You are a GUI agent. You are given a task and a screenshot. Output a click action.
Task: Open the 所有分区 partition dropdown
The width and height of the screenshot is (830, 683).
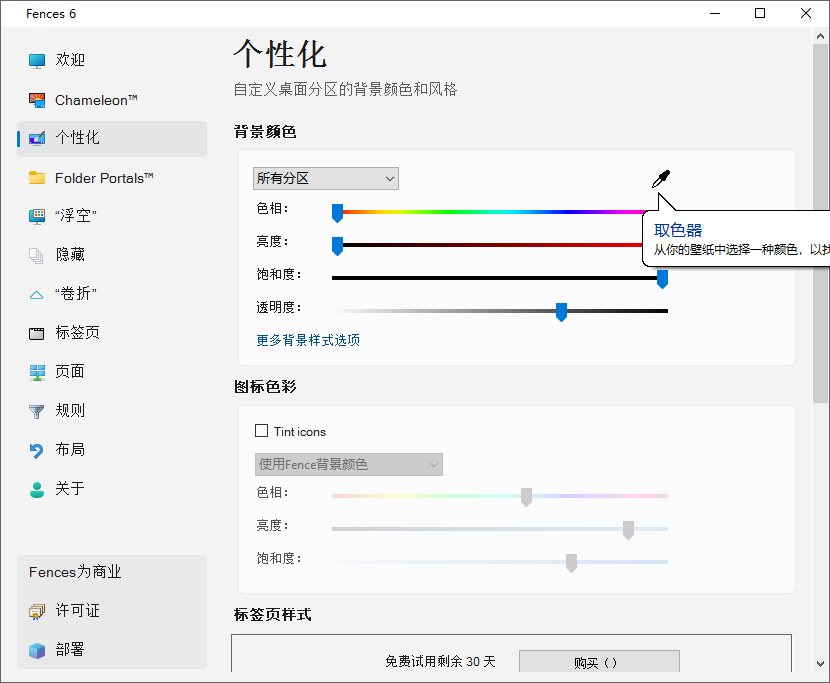pos(325,178)
